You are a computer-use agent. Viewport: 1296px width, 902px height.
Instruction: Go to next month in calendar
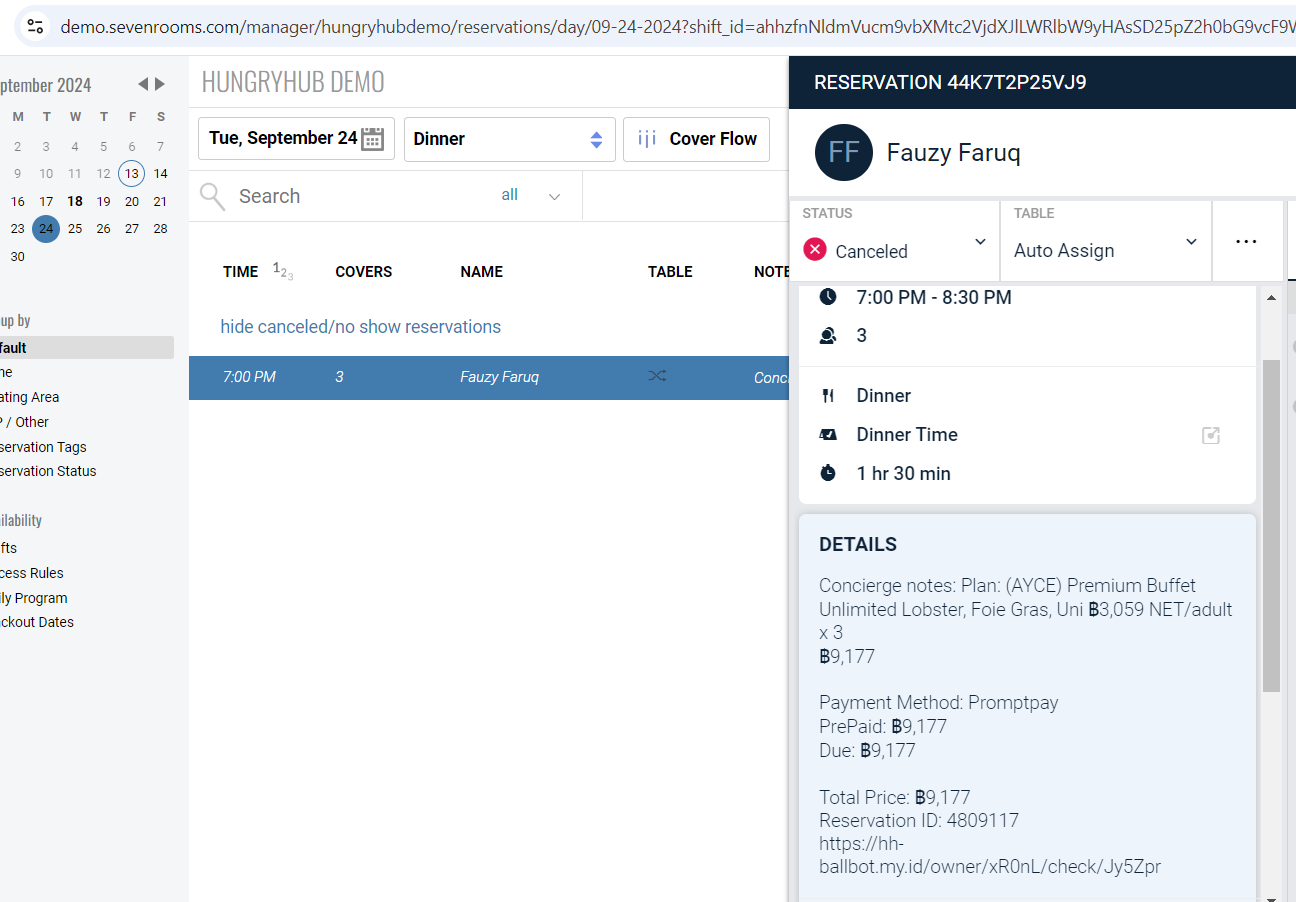pos(160,84)
